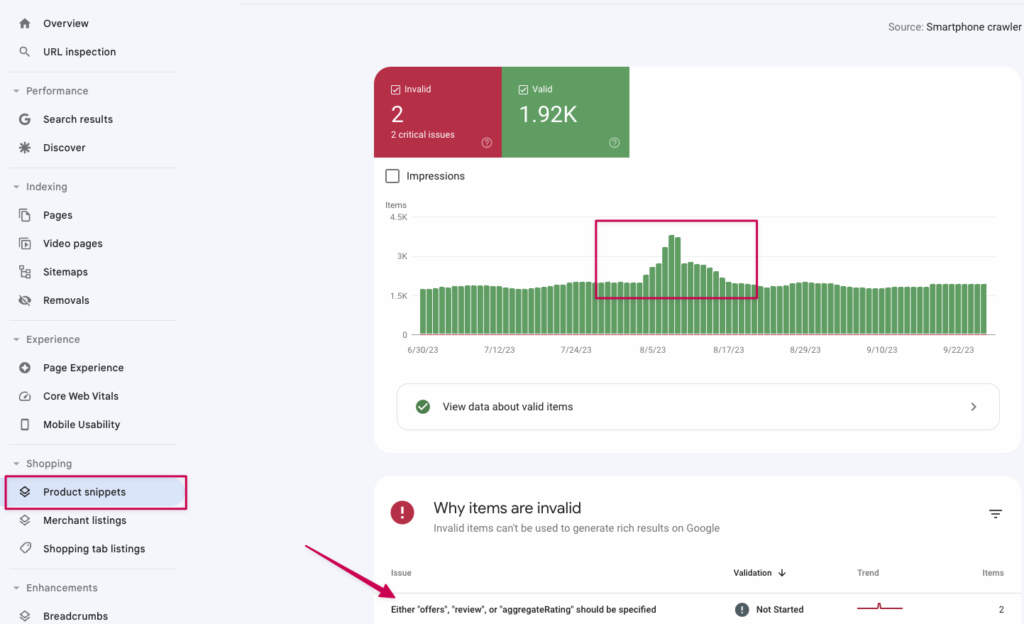The image size is (1024, 624).
Task: Click the red trend sparkline for the issue
Action: (878, 606)
